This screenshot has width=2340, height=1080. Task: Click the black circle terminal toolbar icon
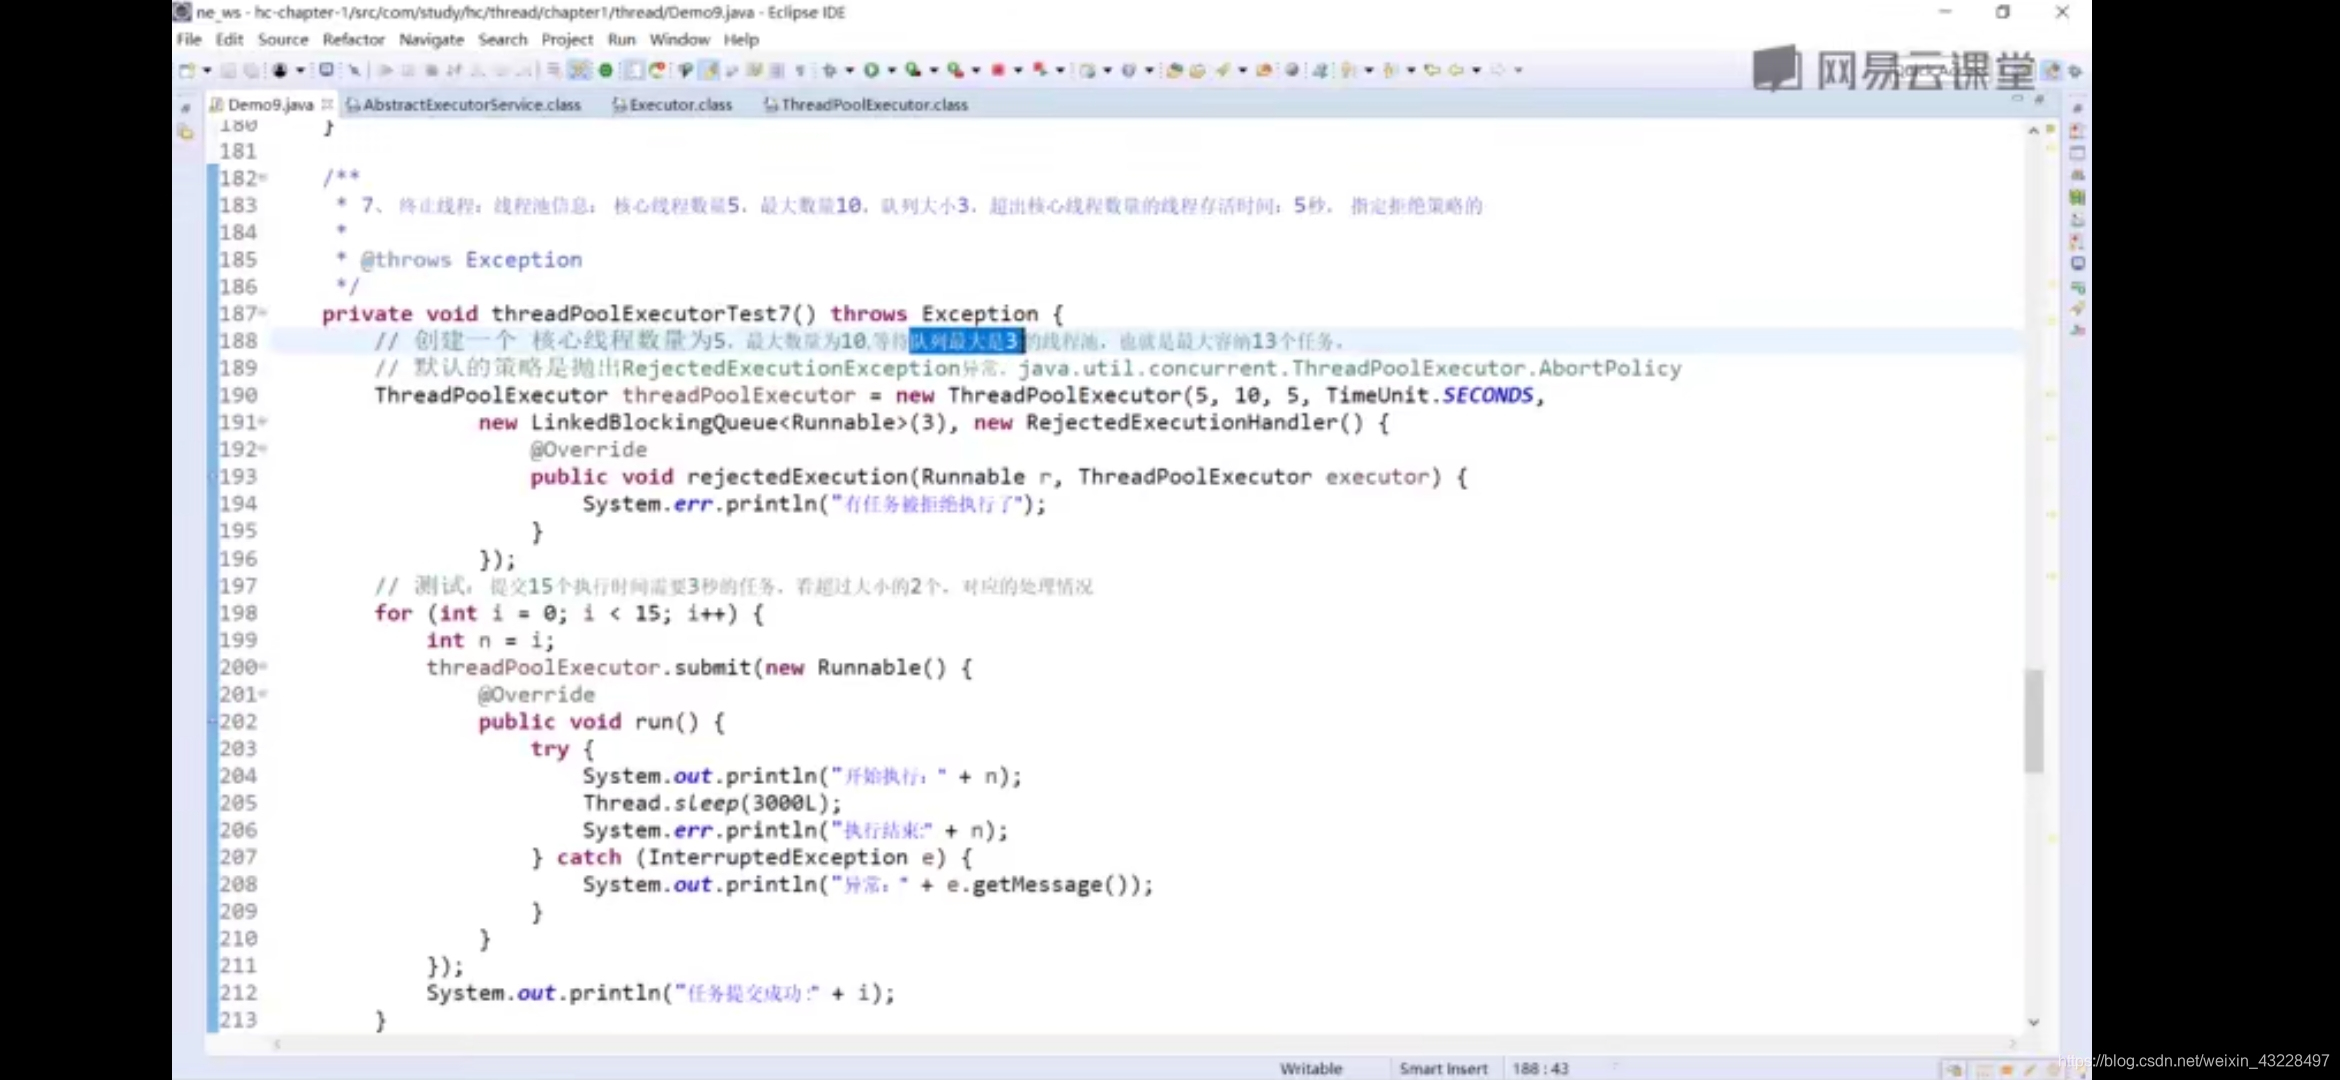click(x=279, y=70)
